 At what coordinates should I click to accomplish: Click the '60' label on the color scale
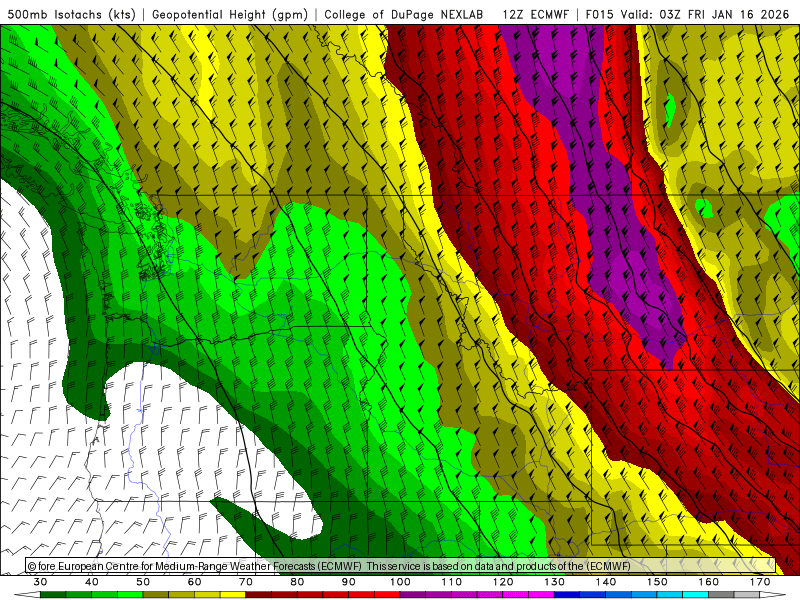tap(194, 582)
